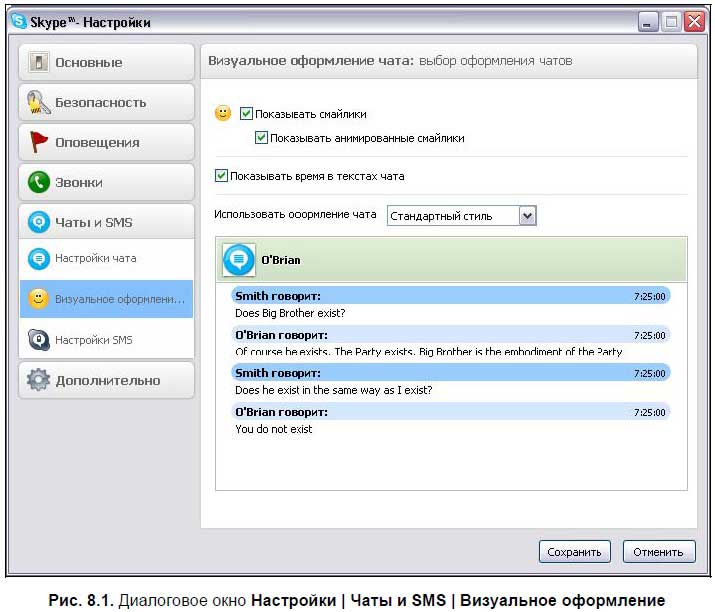The image size is (715, 612).
Task: Toggle Показывать анимированные смайлики checkbox
Action: 262,138
